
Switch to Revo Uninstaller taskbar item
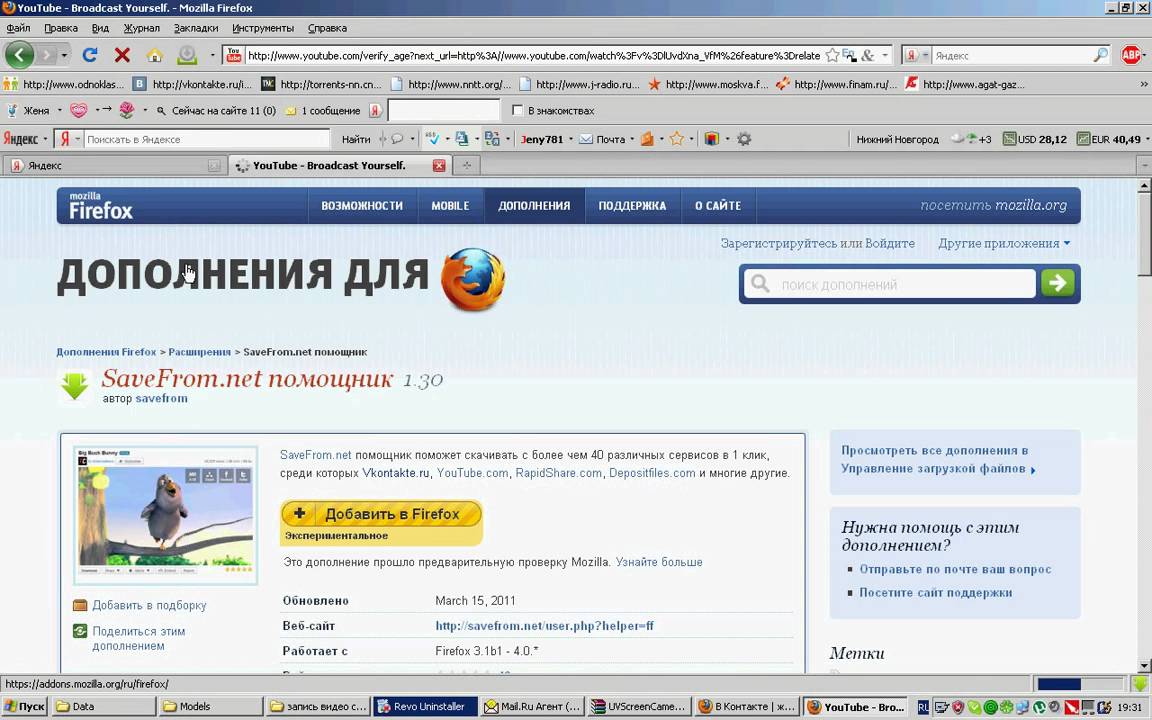tap(425, 707)
